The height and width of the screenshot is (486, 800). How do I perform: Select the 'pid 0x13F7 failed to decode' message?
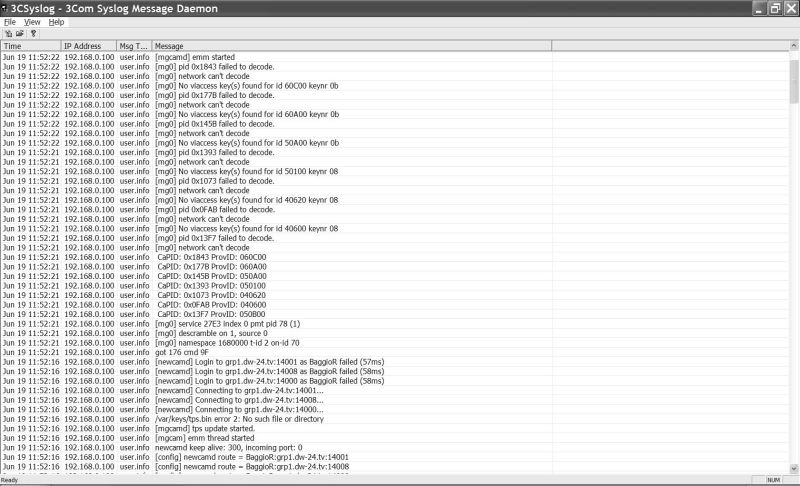pos(214,238)
